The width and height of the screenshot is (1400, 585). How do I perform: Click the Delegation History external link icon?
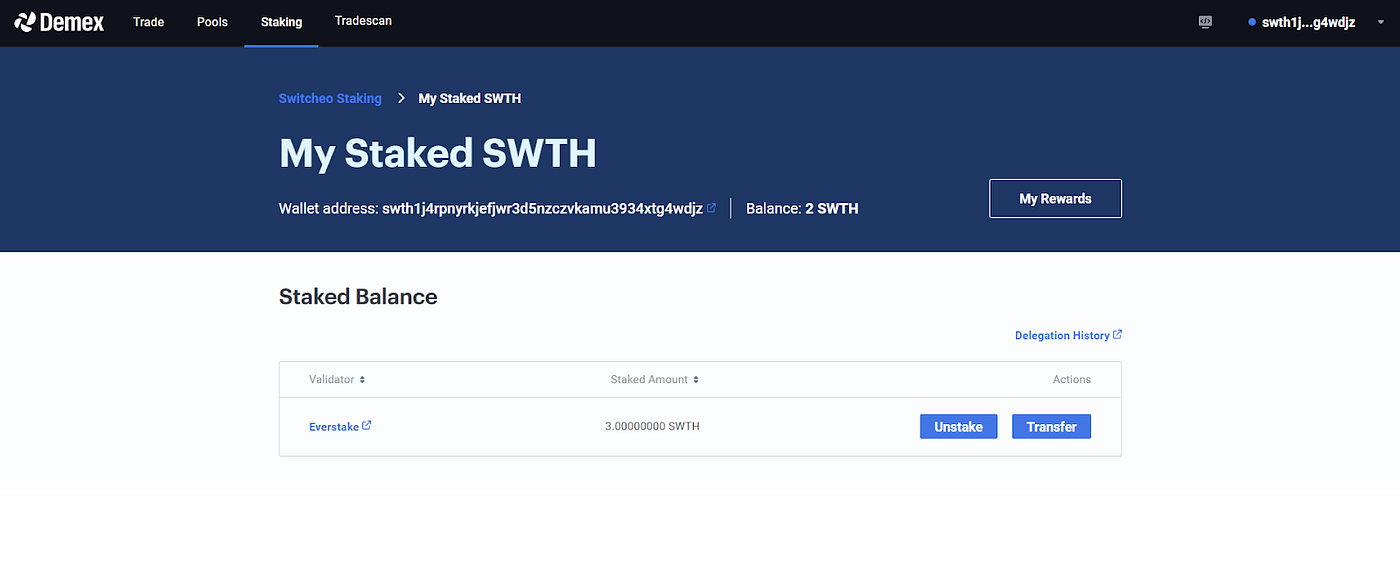[x=1117, y=335]
